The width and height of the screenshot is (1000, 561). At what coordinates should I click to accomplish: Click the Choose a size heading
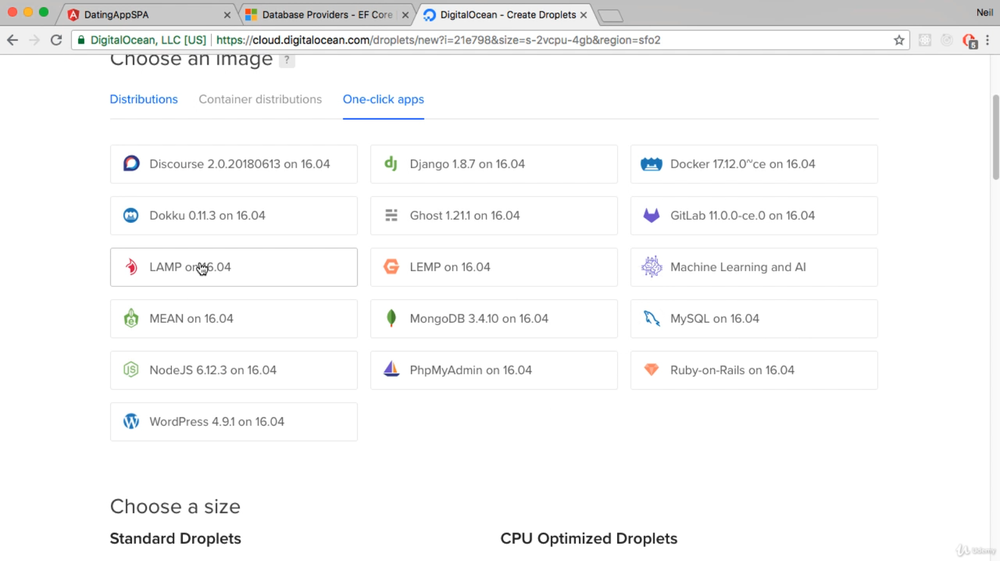tap(175, 506)
